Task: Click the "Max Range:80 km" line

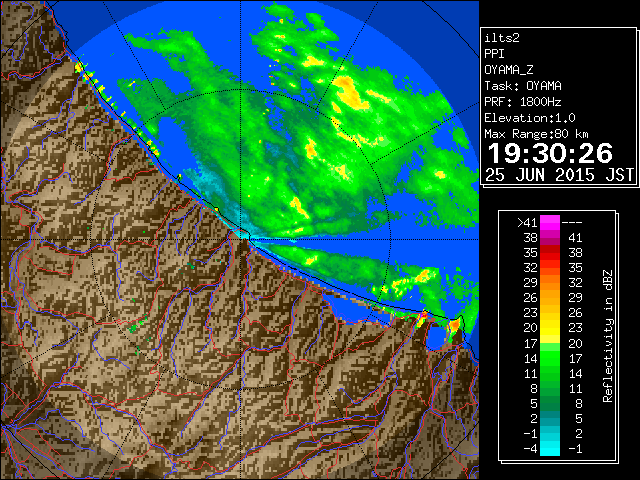Action: 536,134
